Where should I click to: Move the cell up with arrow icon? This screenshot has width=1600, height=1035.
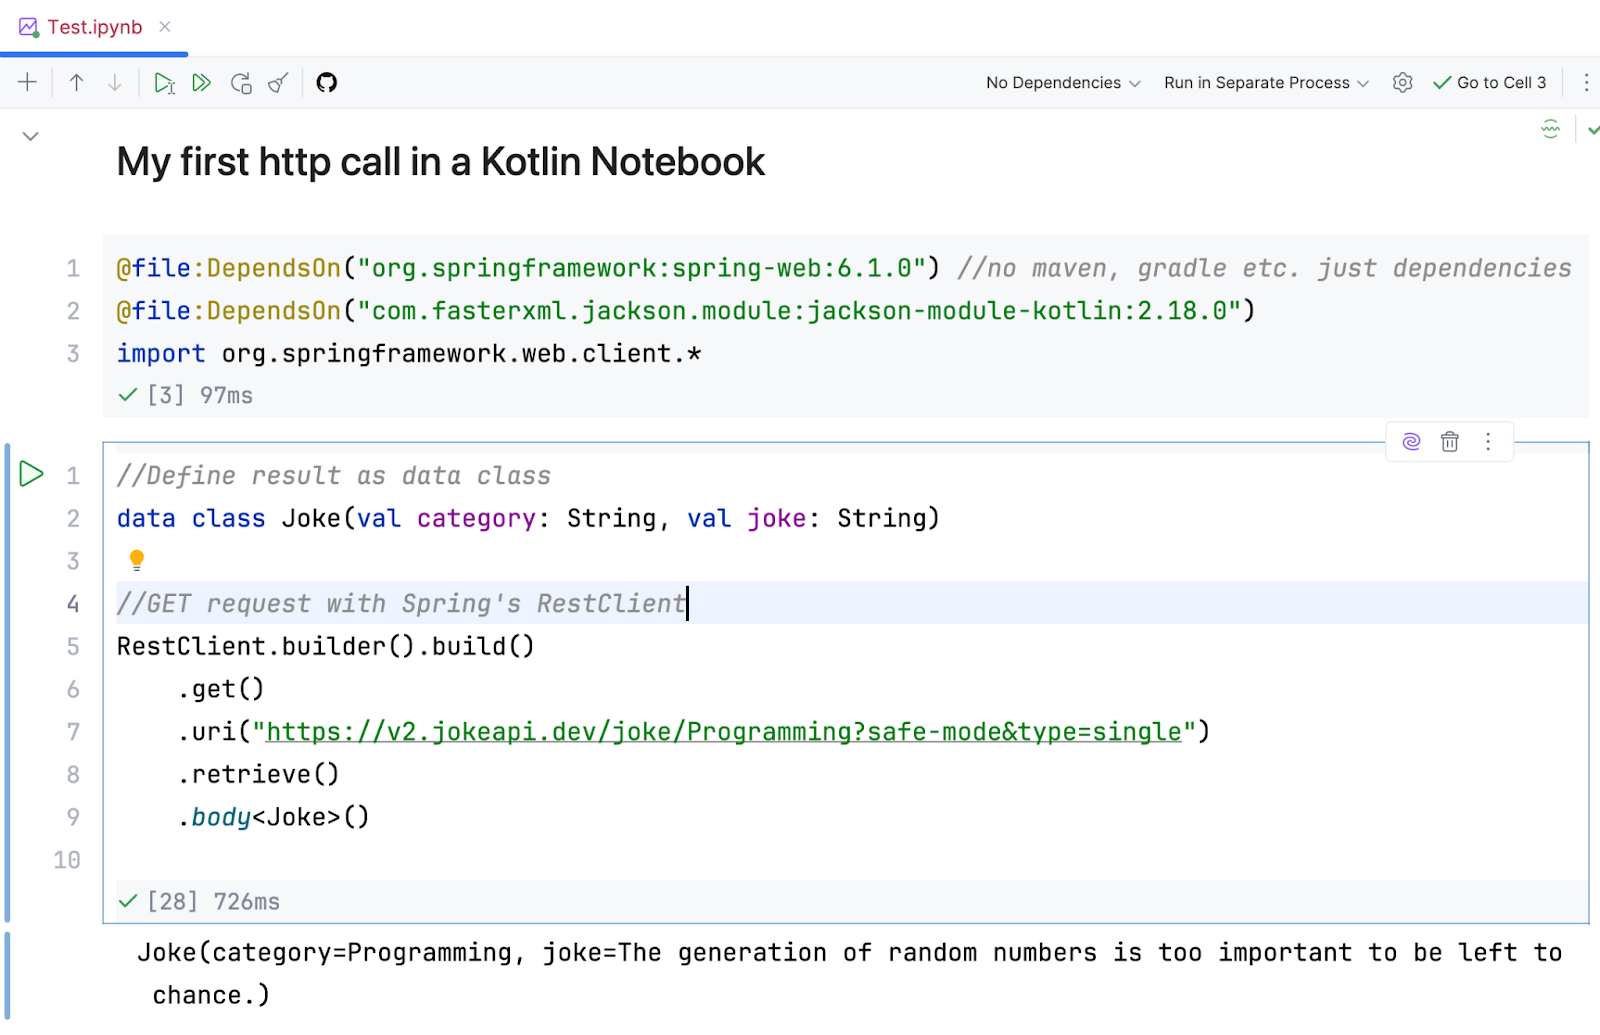coord(76,83)
